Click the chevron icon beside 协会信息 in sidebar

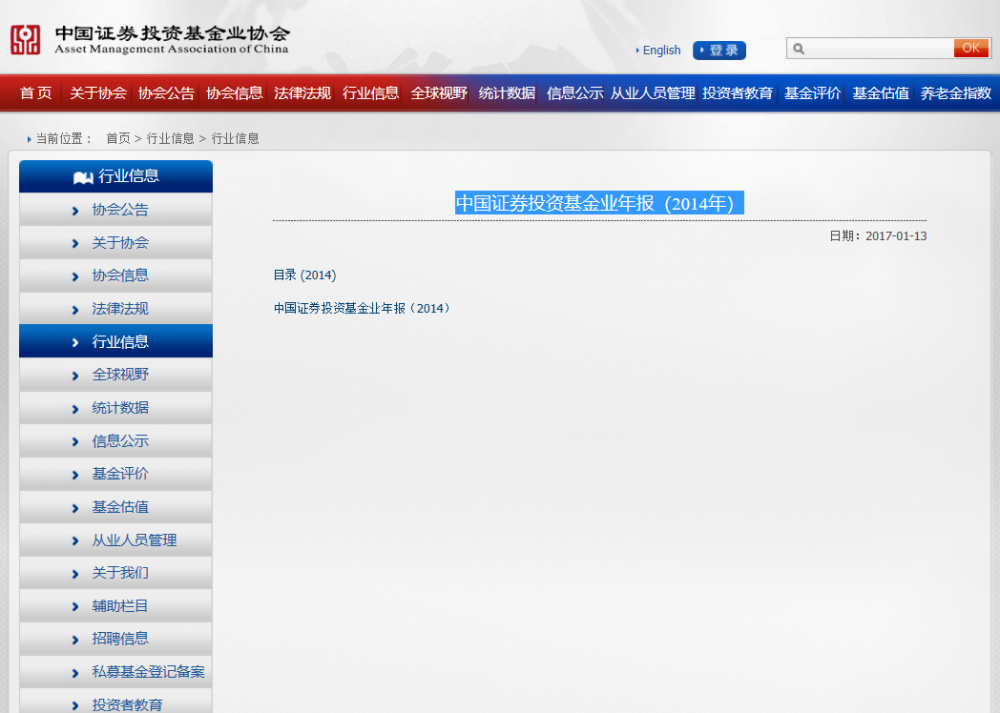pyautogui.click(x=75, y=276)
